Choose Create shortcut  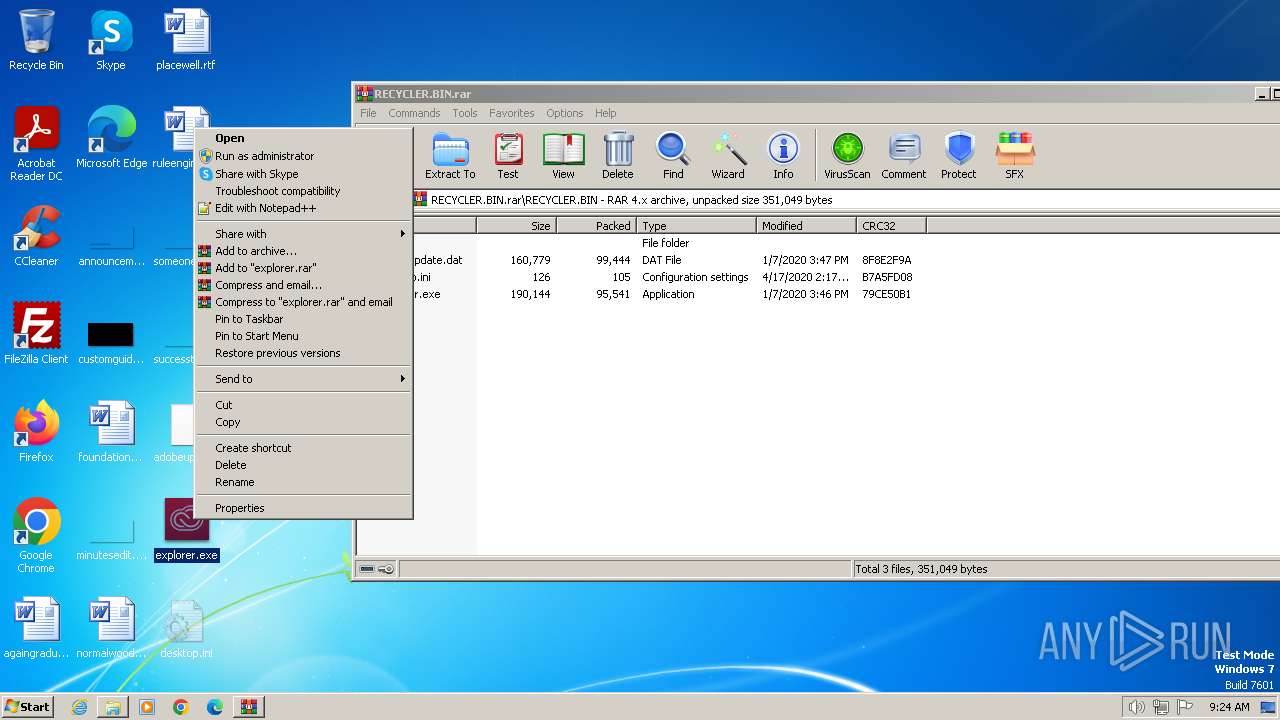point(303,448)
